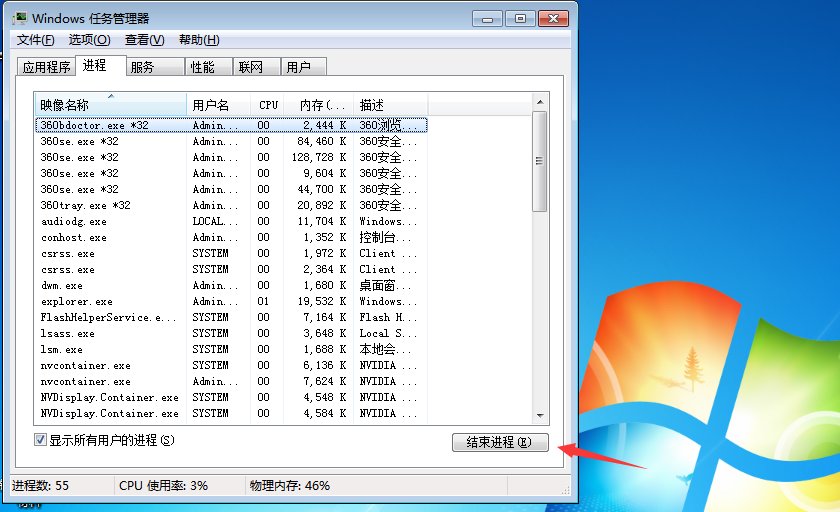Switch to the 应用程序 tab
Viewport: 840px width, 512px height.
click(x=47, y=67)
